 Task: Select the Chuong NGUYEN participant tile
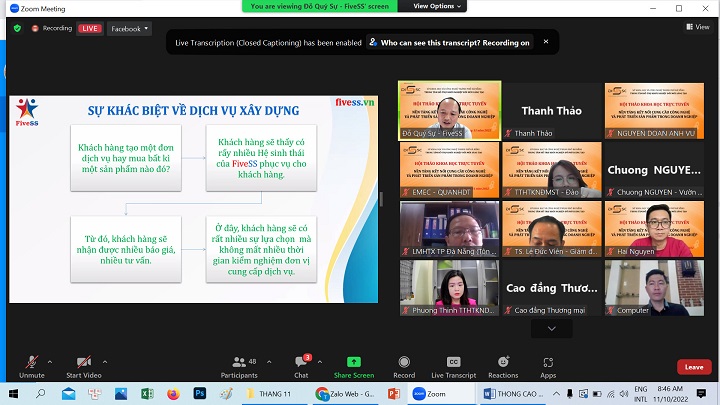tap(654, 170)
